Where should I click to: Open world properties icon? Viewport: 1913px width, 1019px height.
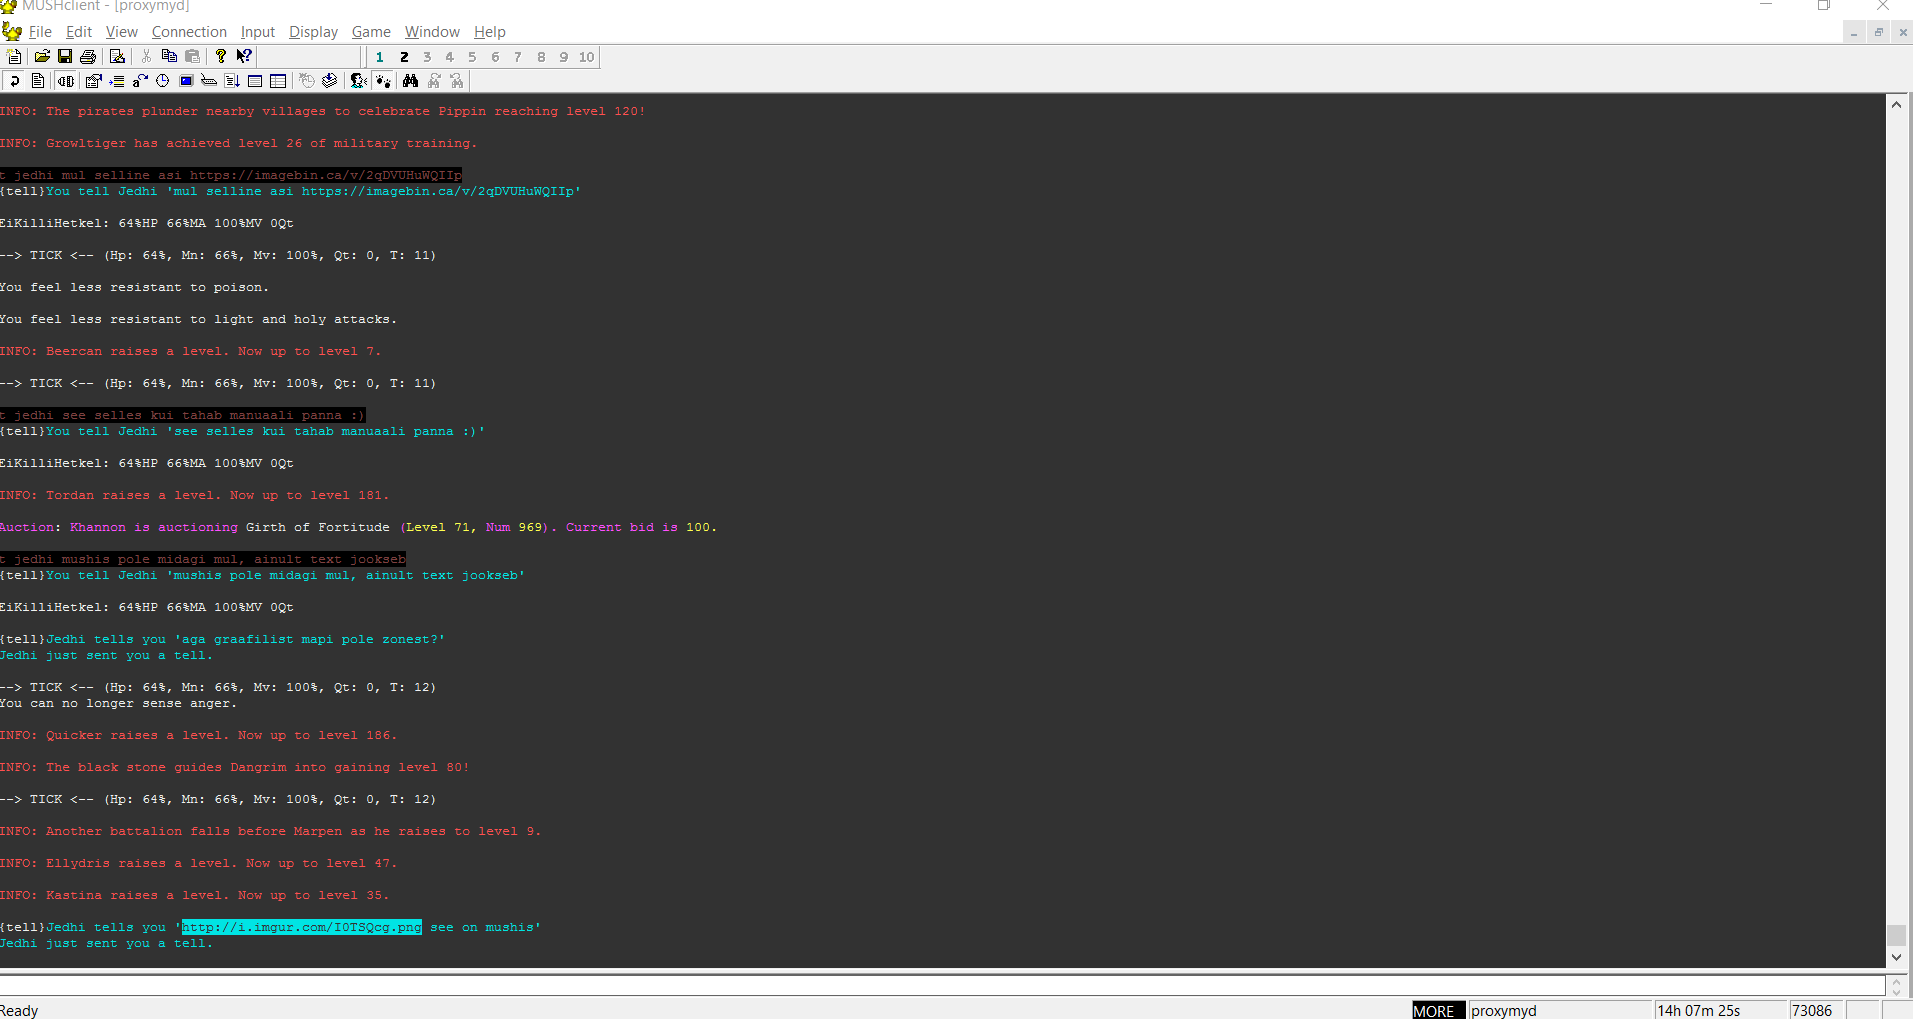tap(93, 81)
